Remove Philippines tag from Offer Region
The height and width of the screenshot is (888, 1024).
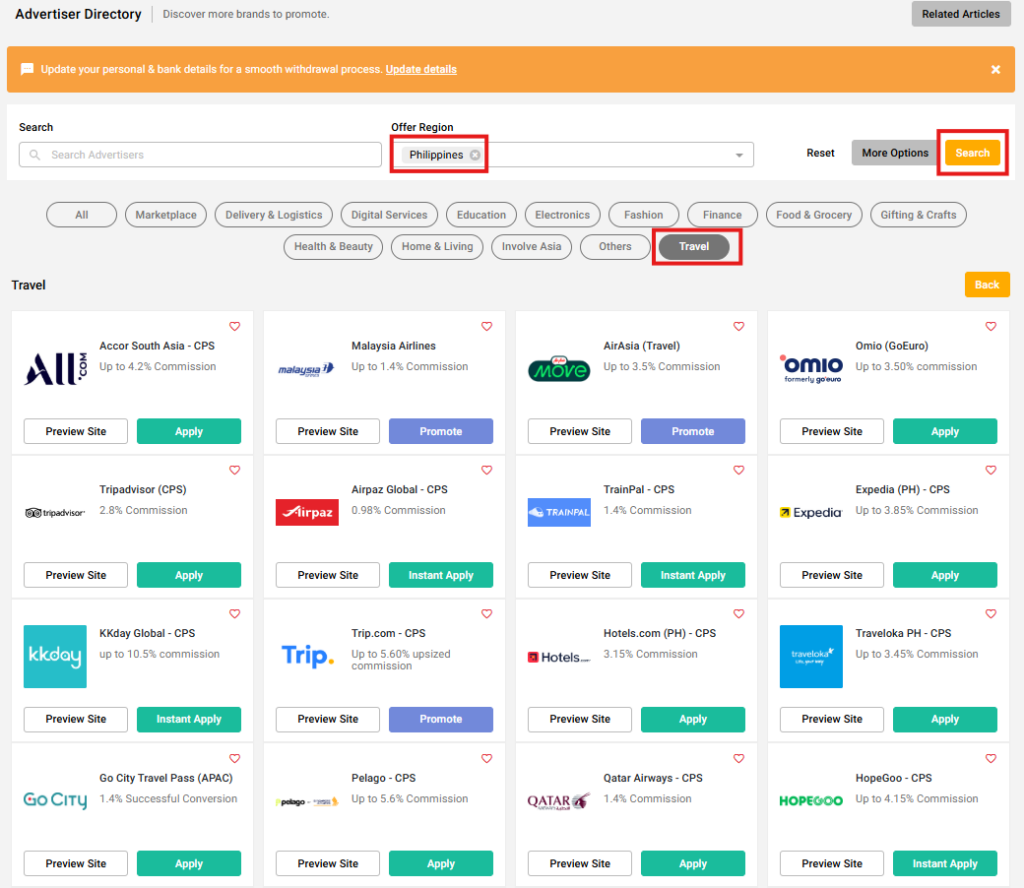coord(474,155)
